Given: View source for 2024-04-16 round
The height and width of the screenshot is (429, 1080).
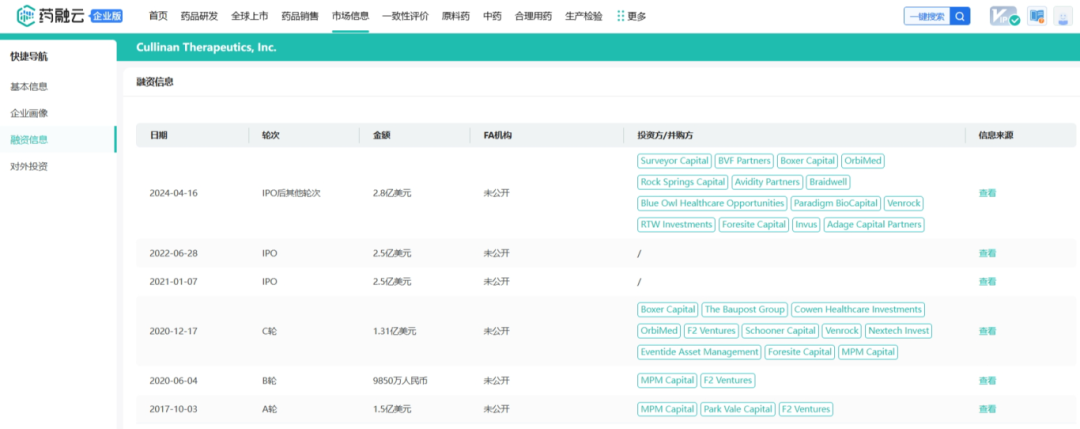Looking at the screenshot, I should pos(987,193).
